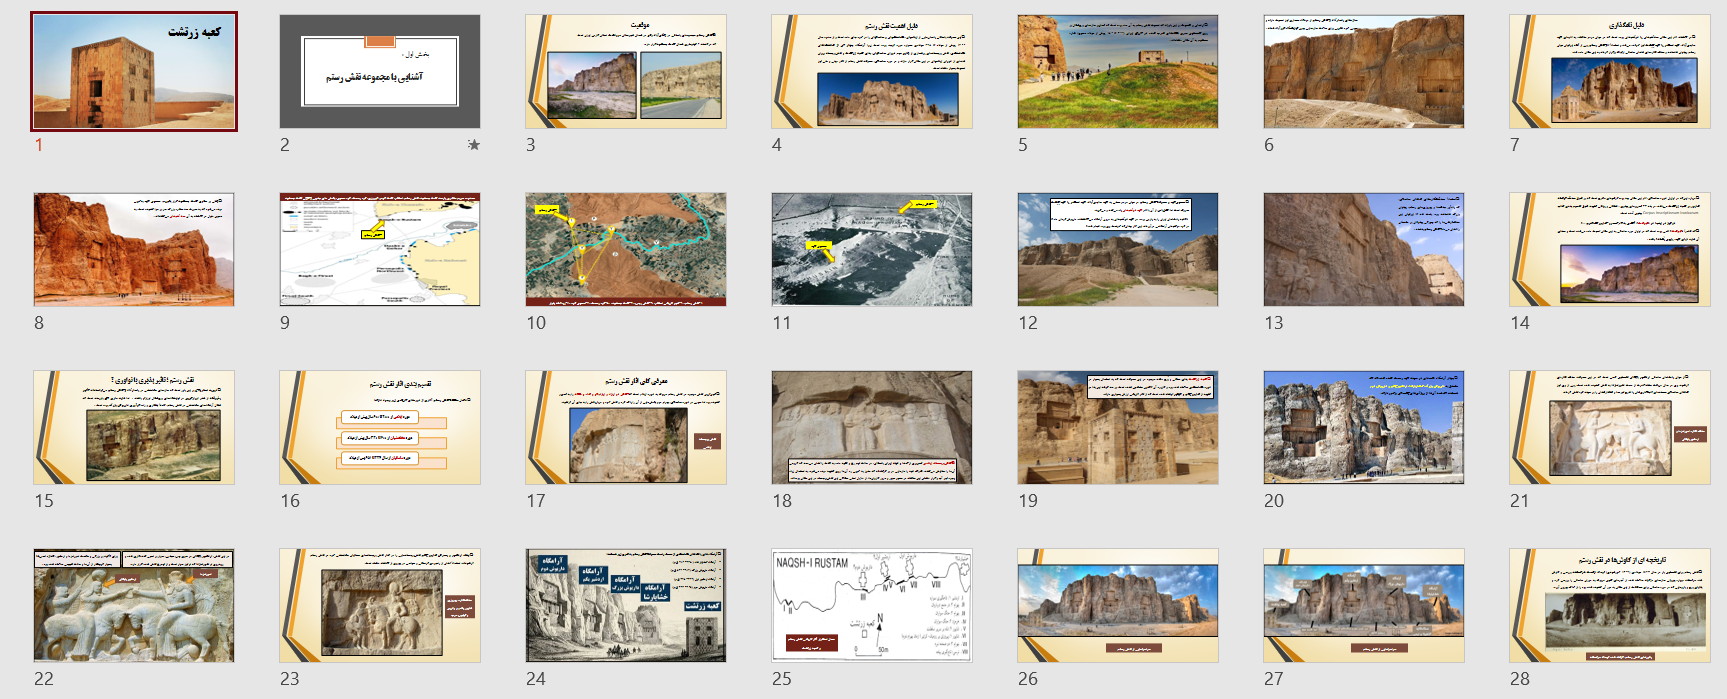Choose slide 28, the last slide thumbnail
The height and width of the screenshot is (699, 1727).
click(x=1610, y=606)
